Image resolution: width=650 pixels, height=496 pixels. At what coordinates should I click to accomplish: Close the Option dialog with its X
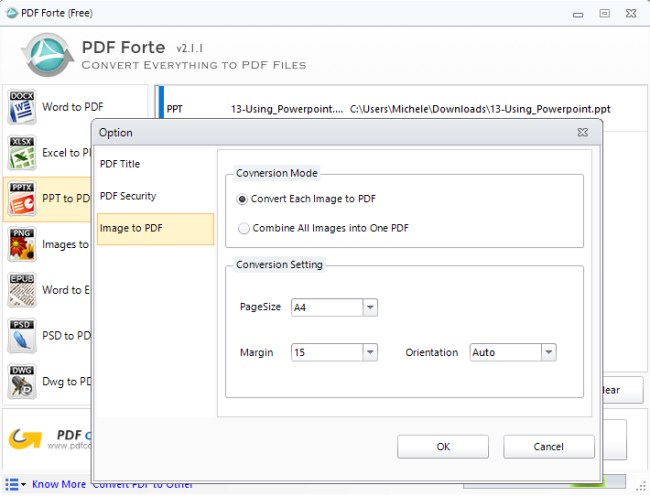582,132
